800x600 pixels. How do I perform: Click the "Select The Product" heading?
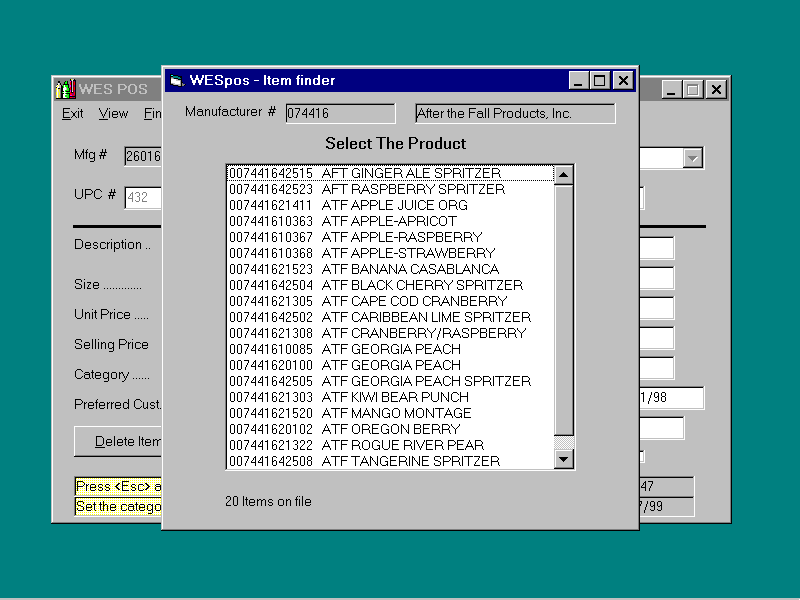click(395, 143)
